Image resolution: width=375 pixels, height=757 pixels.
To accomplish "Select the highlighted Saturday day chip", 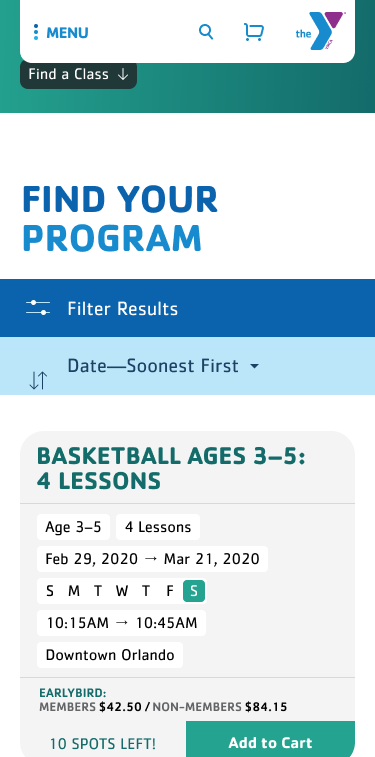I will (x=194, y=591).
